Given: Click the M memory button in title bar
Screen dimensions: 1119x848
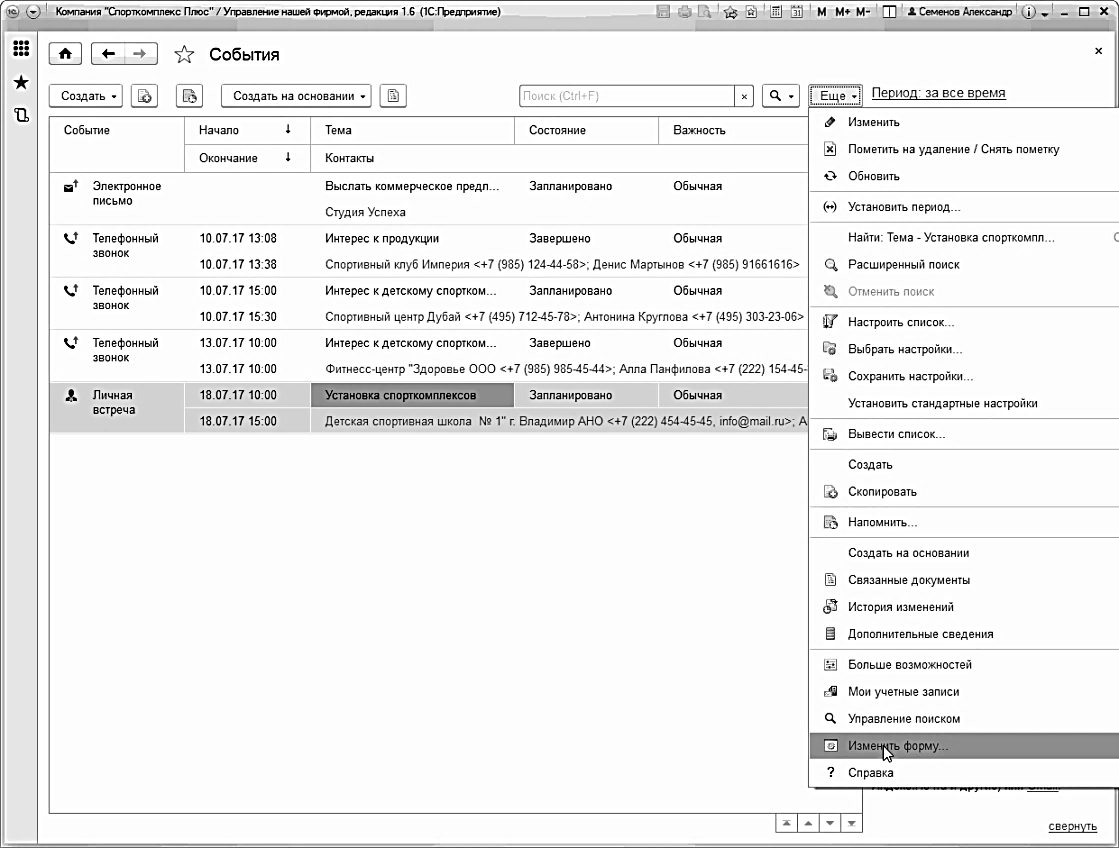Looking at the screenshot, I should pos(821,11).
